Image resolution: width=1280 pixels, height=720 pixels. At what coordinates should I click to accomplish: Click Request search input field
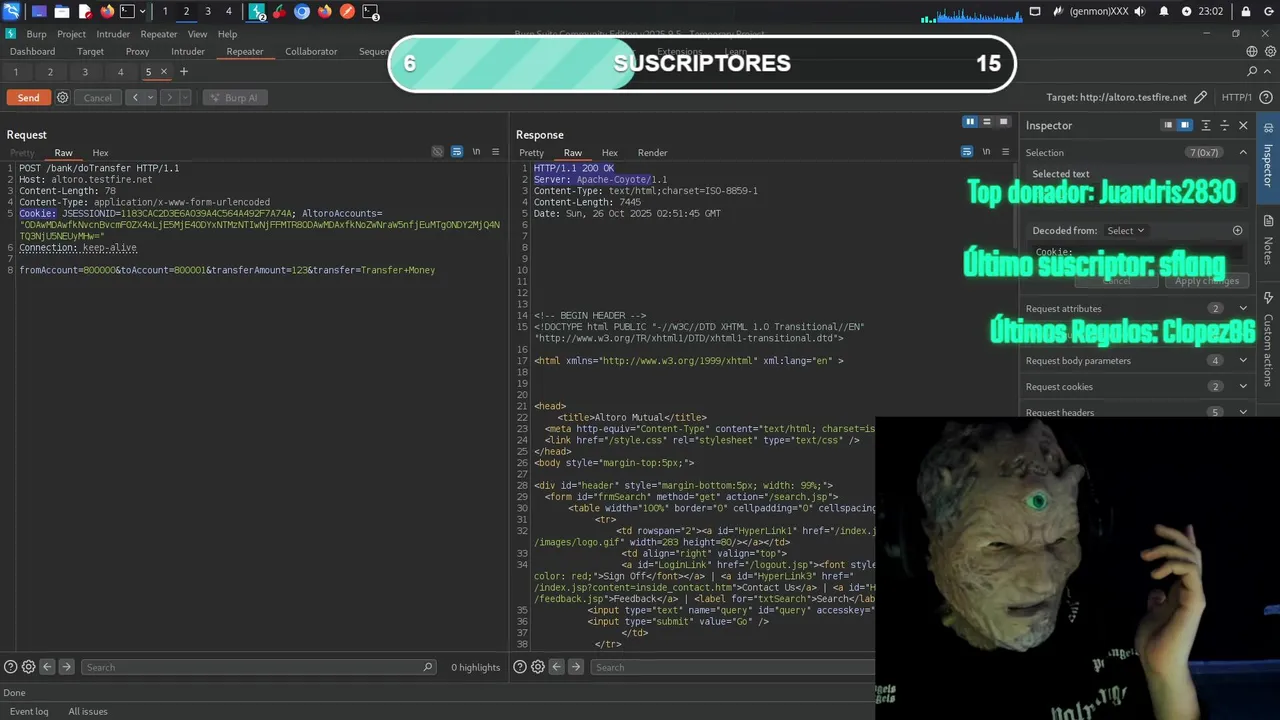[258, 667]
